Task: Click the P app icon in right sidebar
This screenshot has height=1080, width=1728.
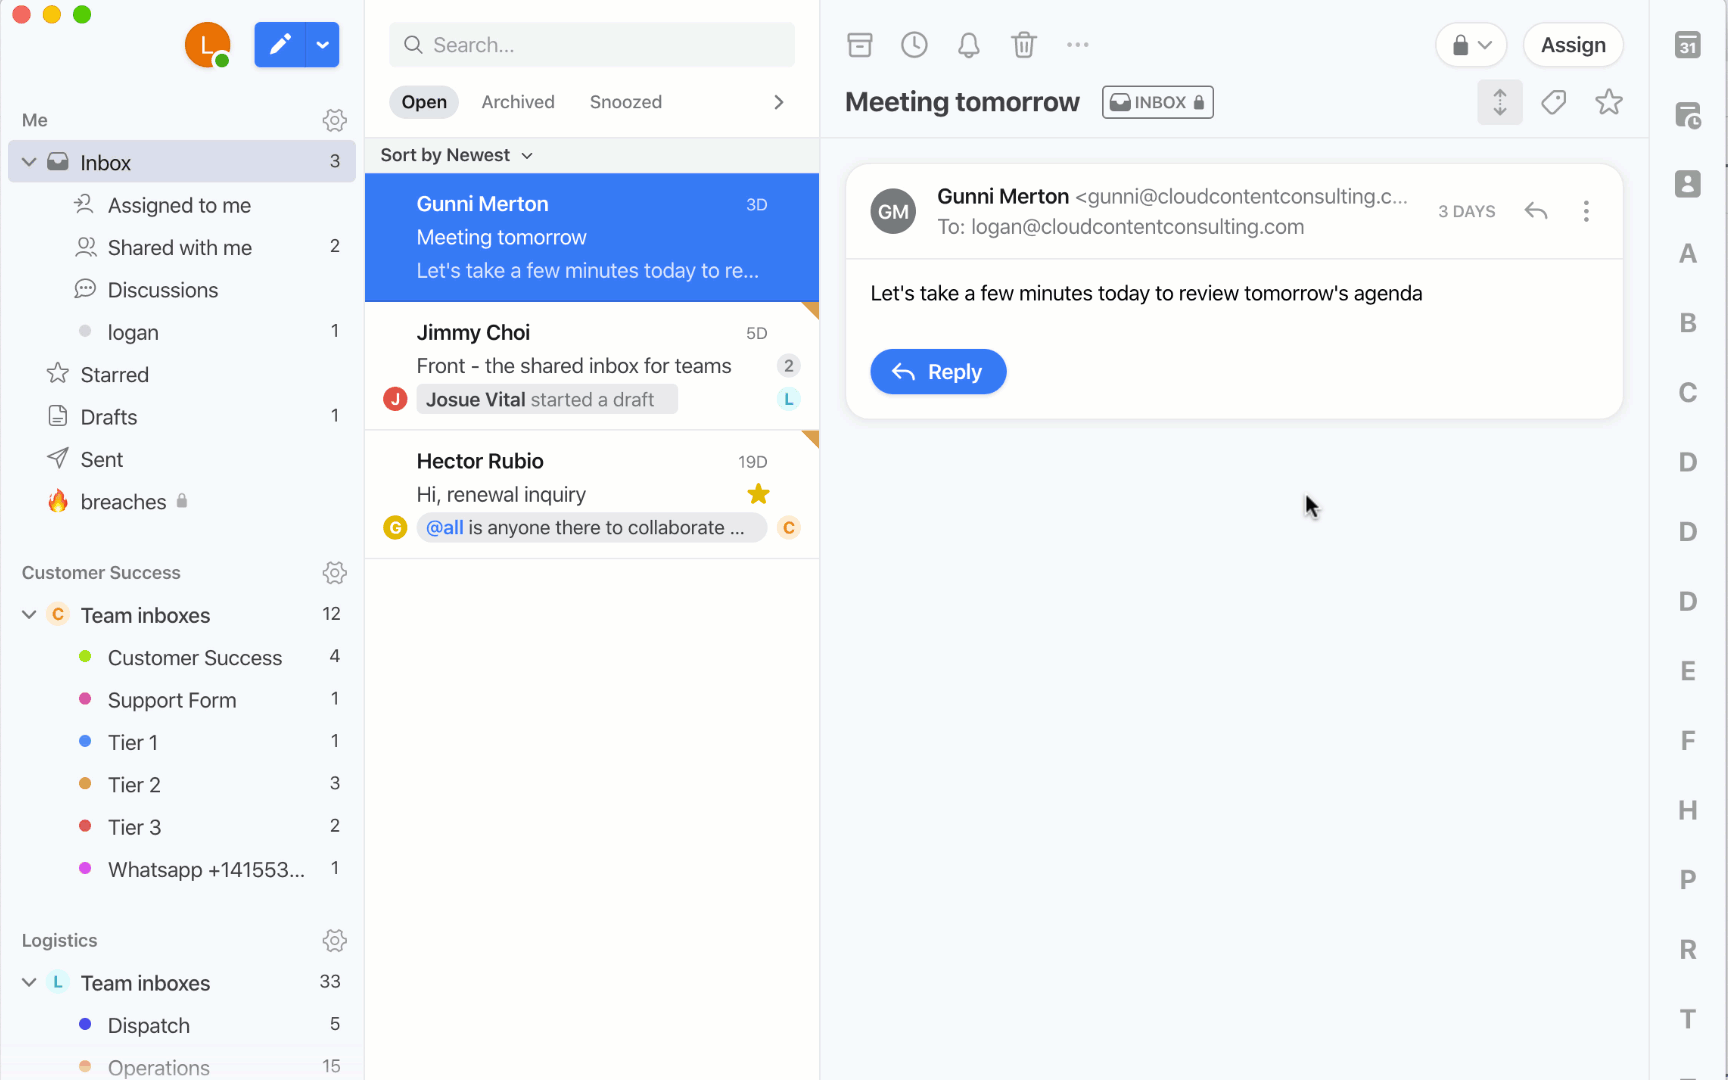Action: (1688, 880)
